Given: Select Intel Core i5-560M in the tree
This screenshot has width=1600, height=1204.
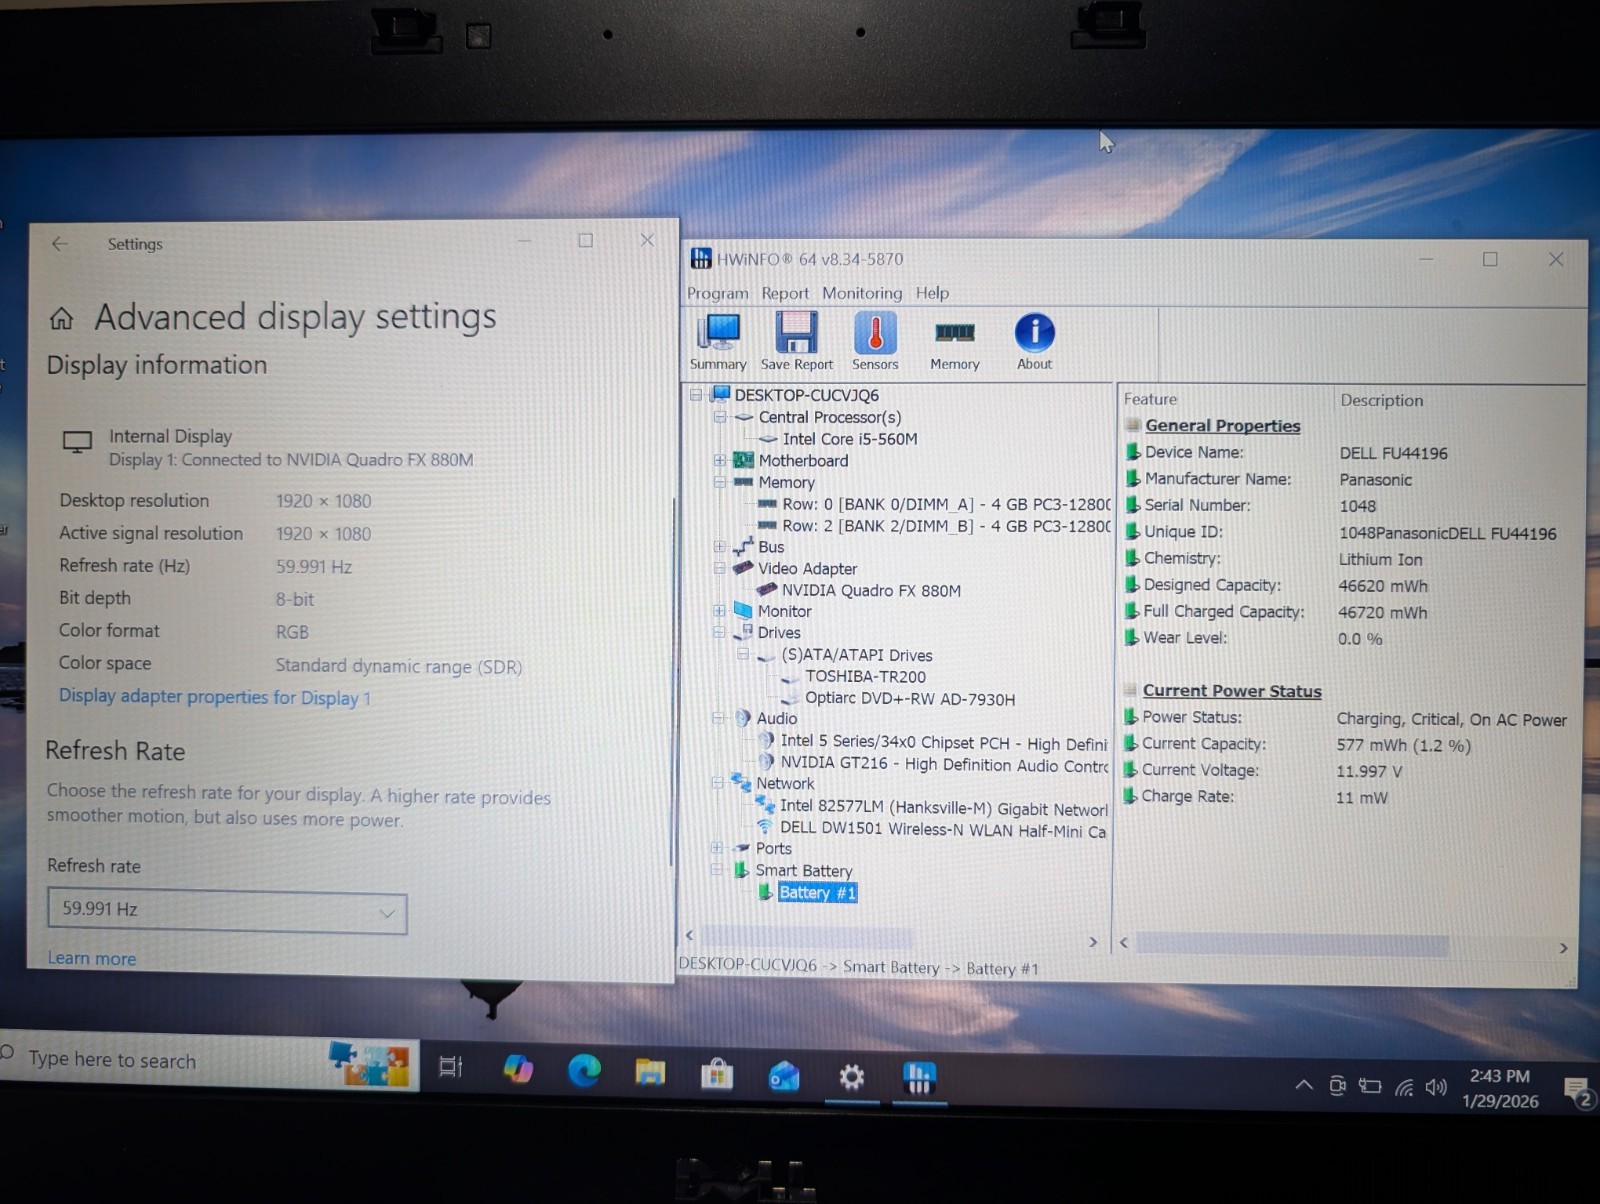Looking at the screenshot, I should tap(850, 439).
